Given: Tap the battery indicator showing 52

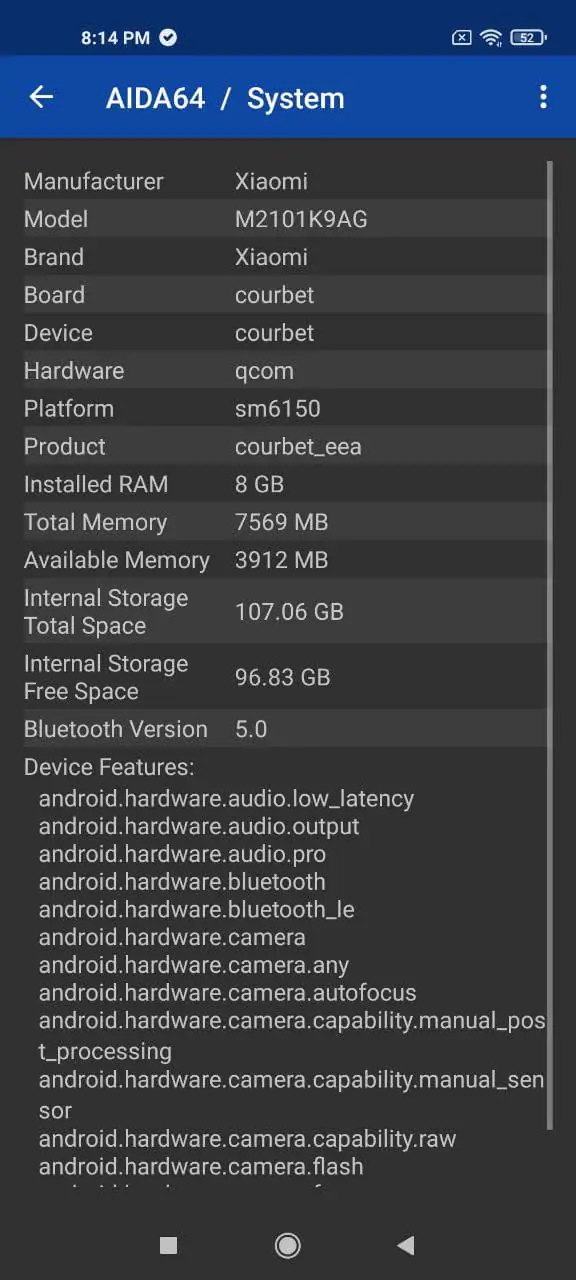Looking at the screenshot, I should (x=527, y=38).
